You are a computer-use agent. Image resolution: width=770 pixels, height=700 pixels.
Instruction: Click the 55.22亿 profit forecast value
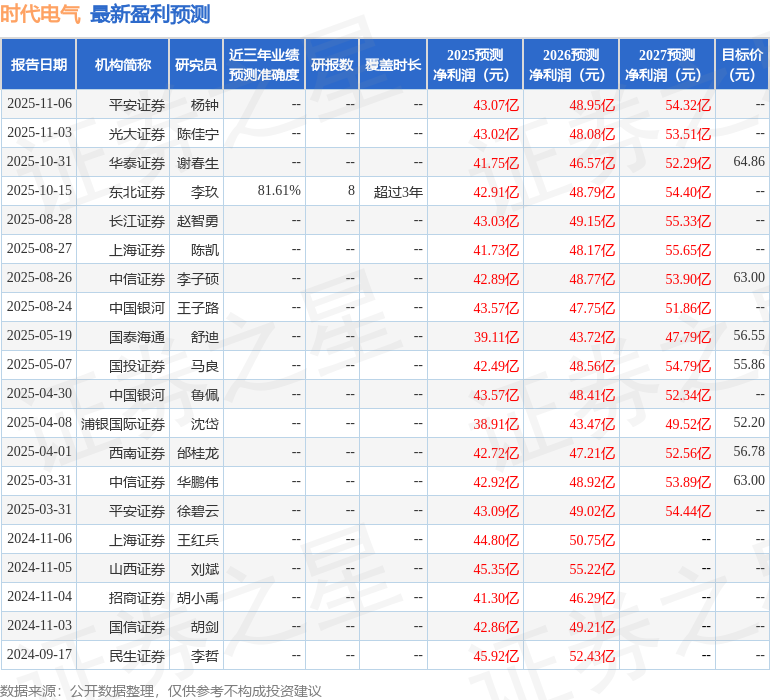592,569
